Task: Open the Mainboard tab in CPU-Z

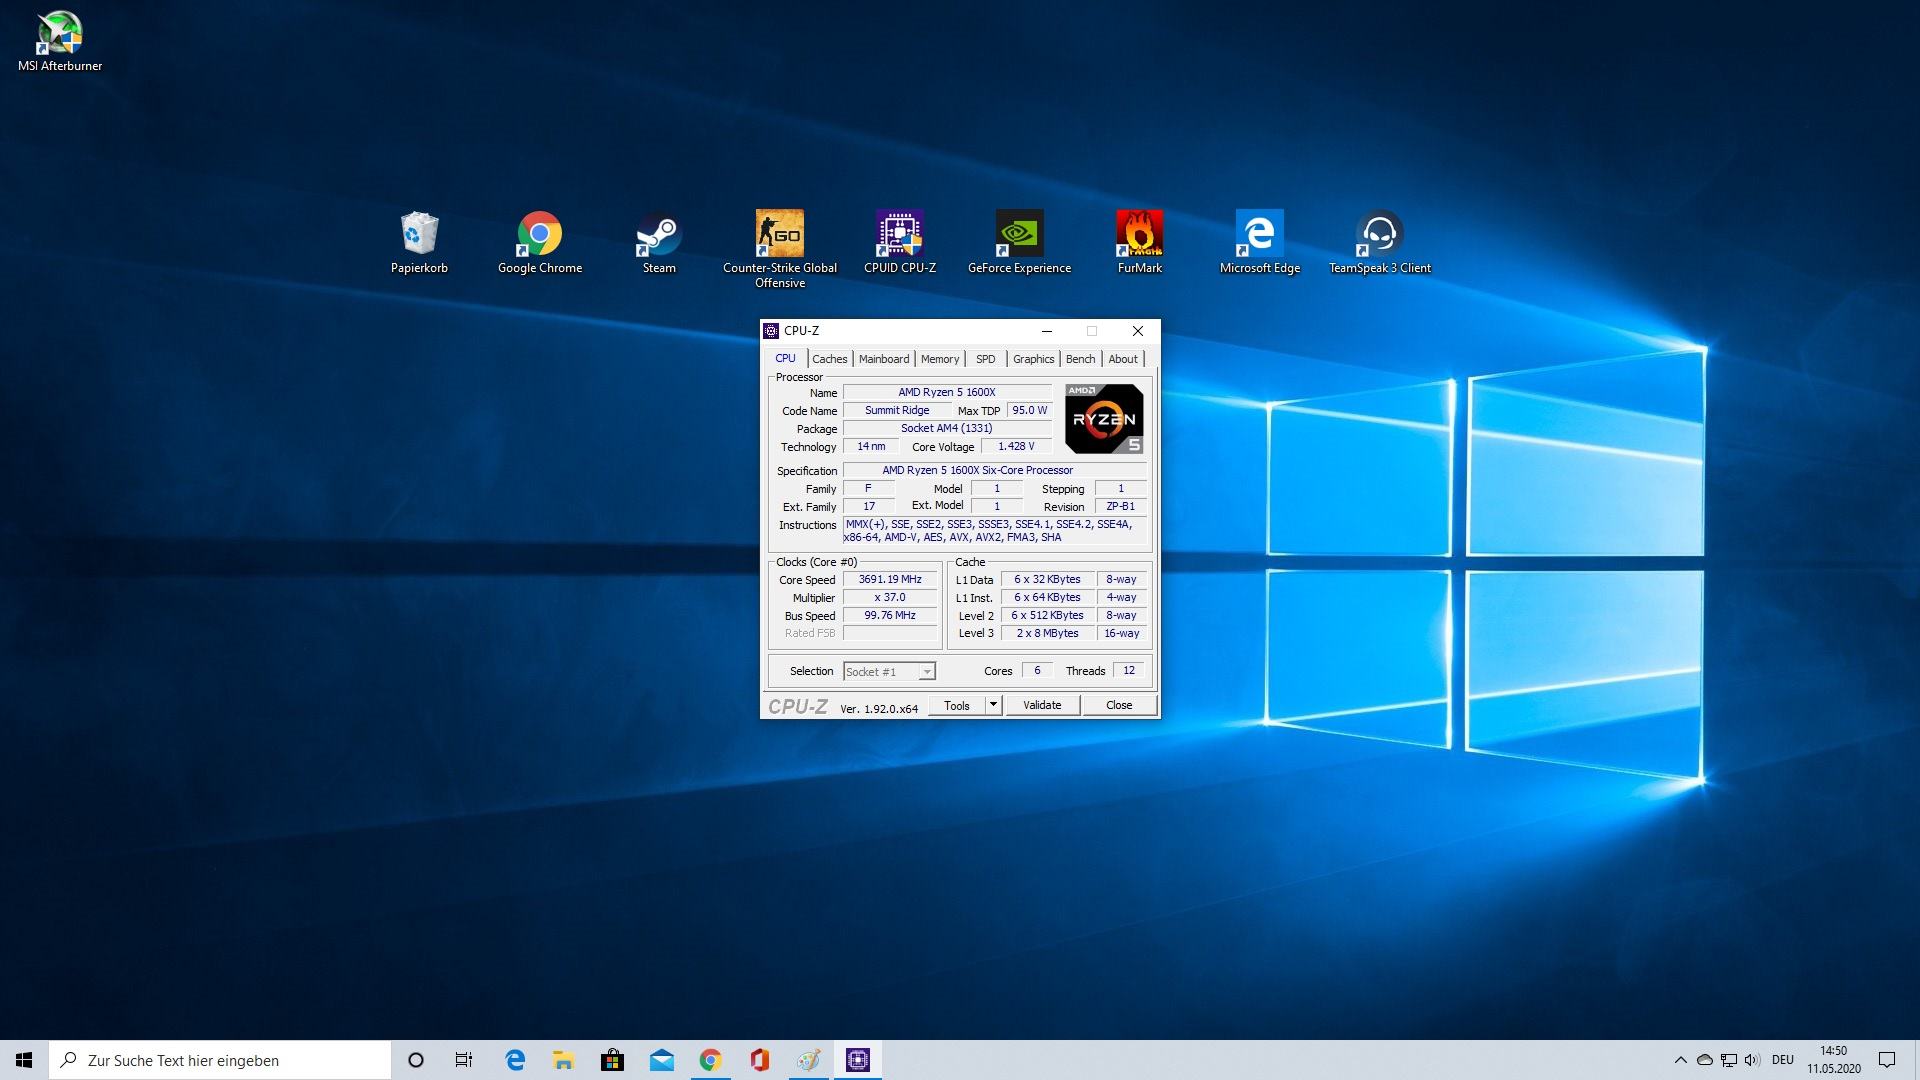Action: pyautogui.click(x=884, y=359)
